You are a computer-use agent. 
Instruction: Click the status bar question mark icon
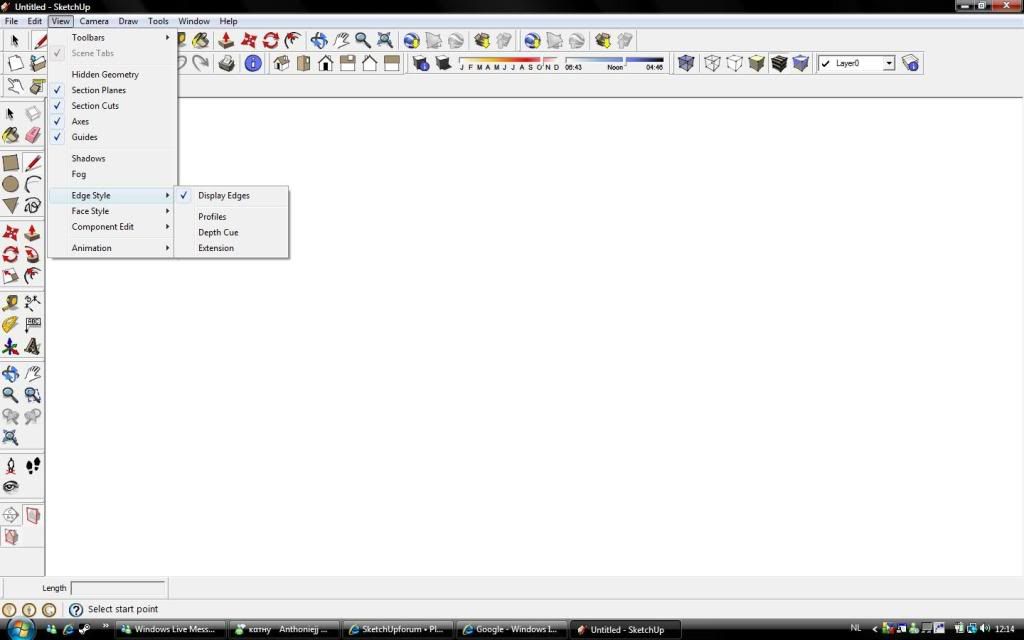(76, 609)
